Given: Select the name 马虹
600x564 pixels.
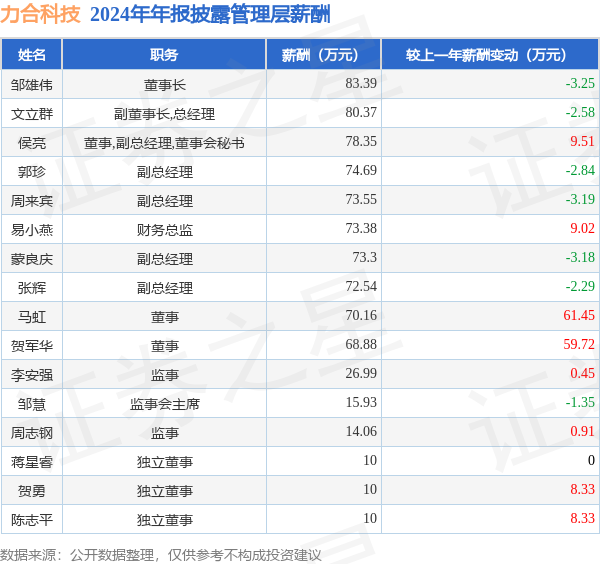Looking at the screenshot, I should (x=32, y=317).
